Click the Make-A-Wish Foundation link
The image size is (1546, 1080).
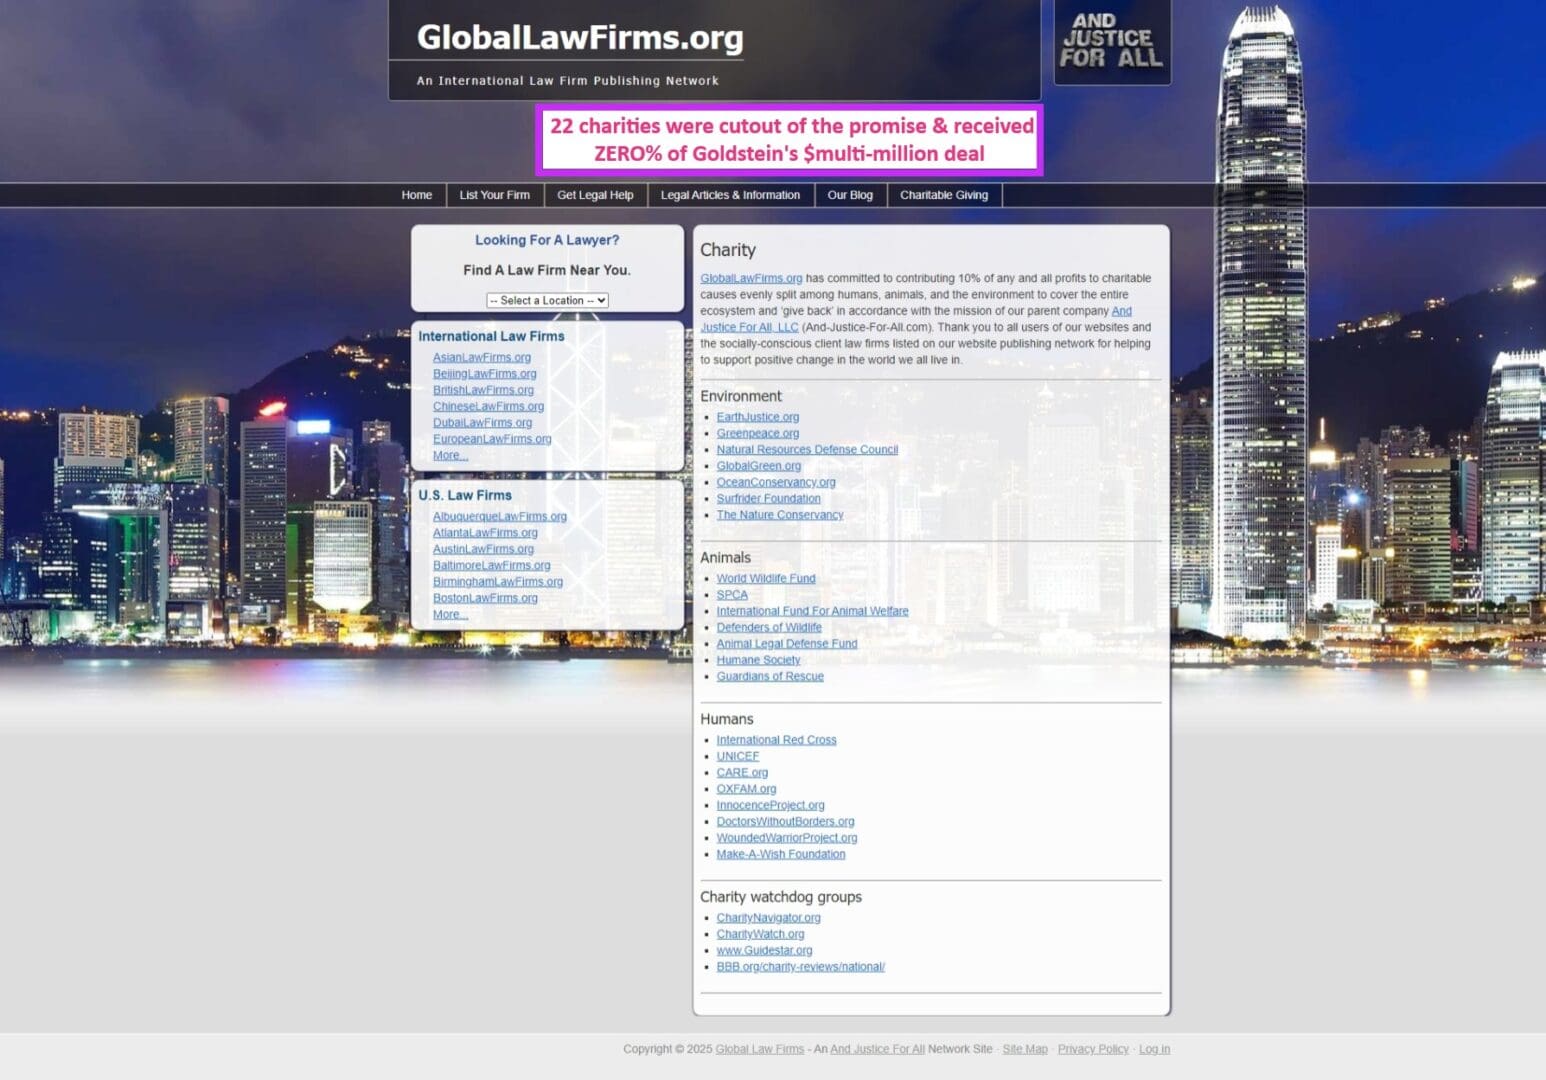point(780,854)
